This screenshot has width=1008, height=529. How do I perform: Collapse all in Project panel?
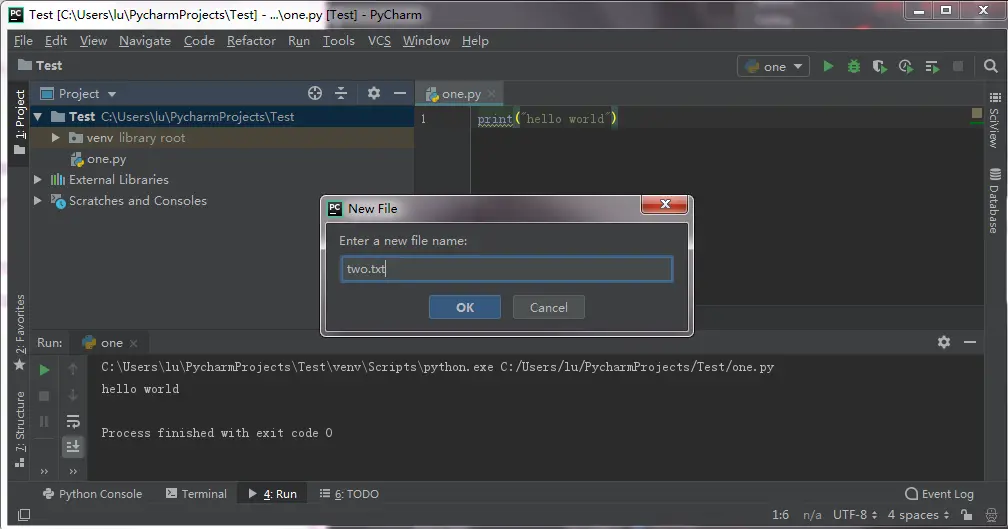pos(341,93)
